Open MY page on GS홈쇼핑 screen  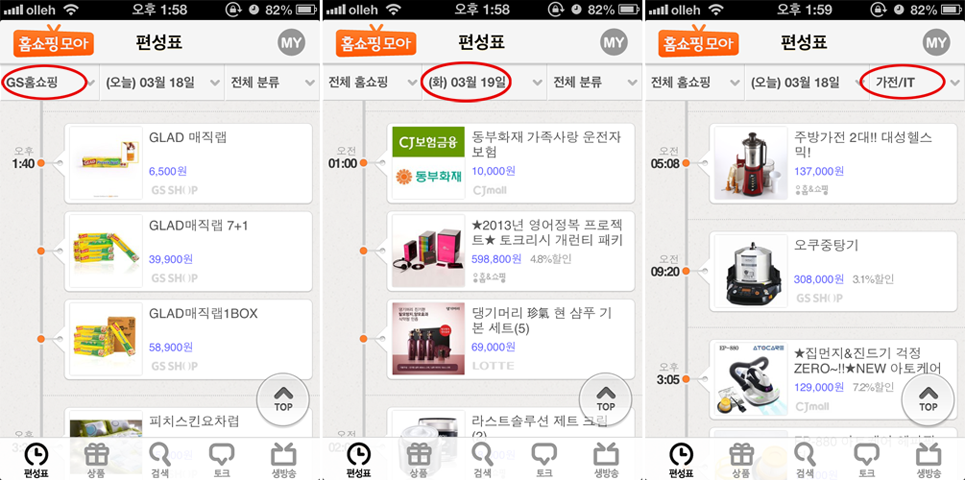click(292, 42)
